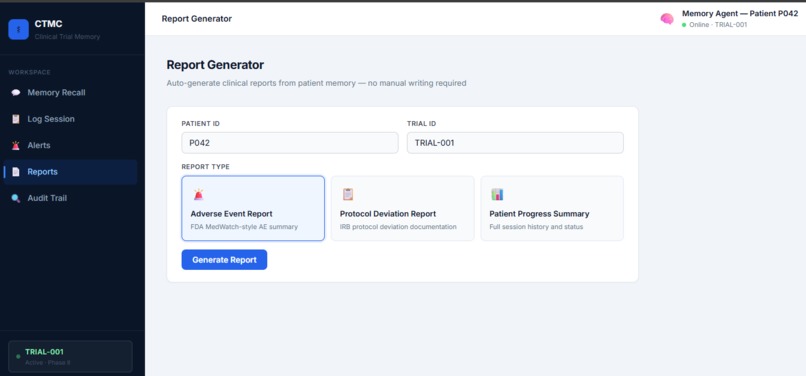Click the pink brain Memory Agent icon
Screen dimensions: 806x376
[667, 19]
